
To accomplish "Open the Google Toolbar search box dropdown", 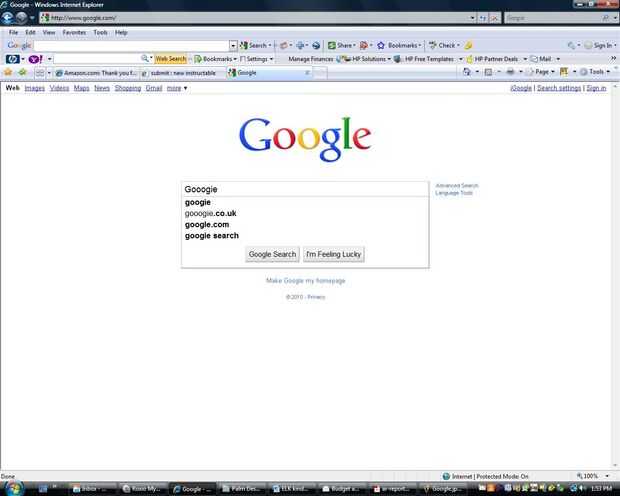I will [233, 45].
